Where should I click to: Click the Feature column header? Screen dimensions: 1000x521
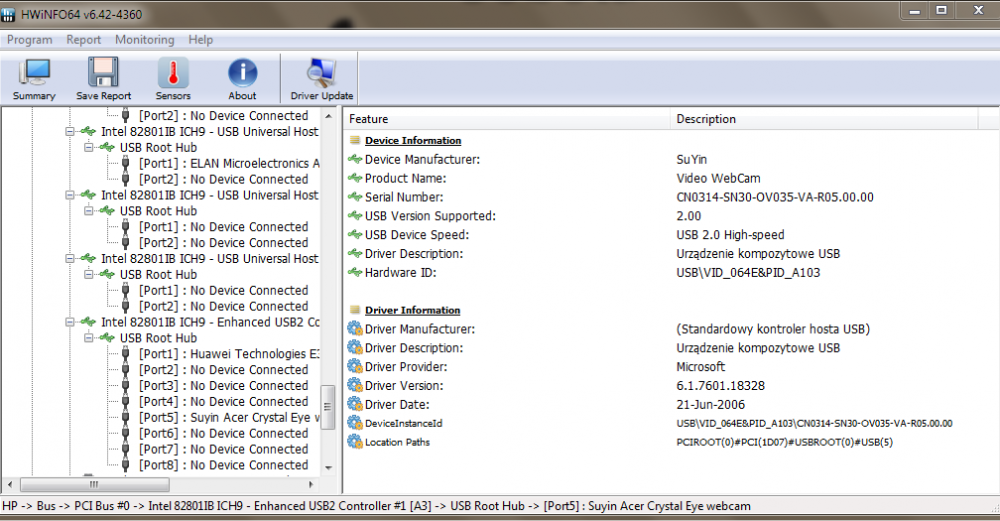point(506,119)
